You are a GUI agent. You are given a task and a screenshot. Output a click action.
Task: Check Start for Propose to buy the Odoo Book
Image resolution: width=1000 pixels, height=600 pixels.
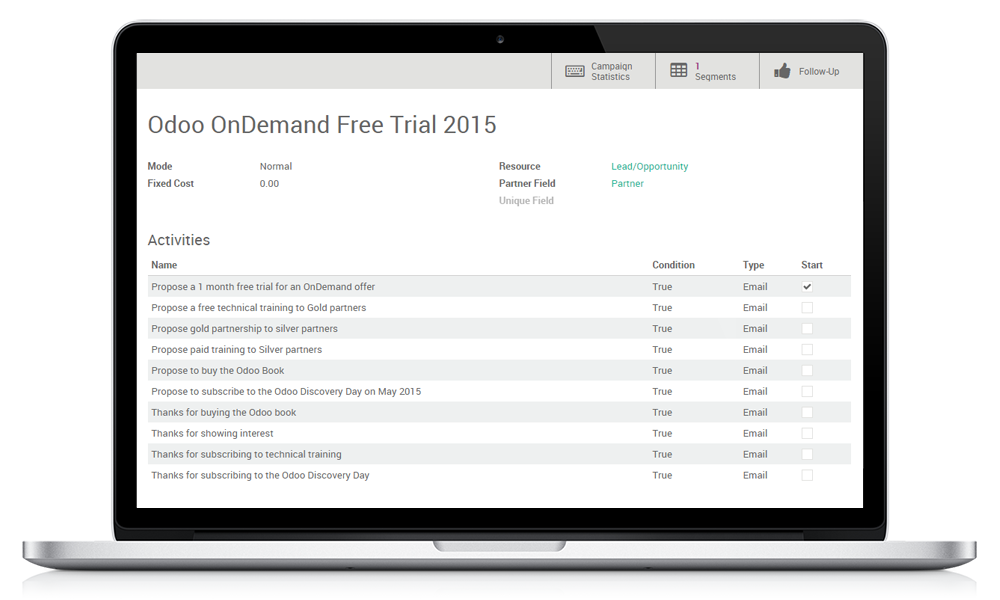pos(807,370)
